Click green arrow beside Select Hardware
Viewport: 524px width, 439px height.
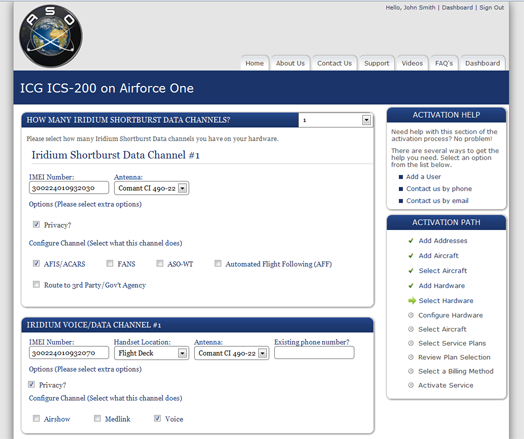(x=412, y=300)
